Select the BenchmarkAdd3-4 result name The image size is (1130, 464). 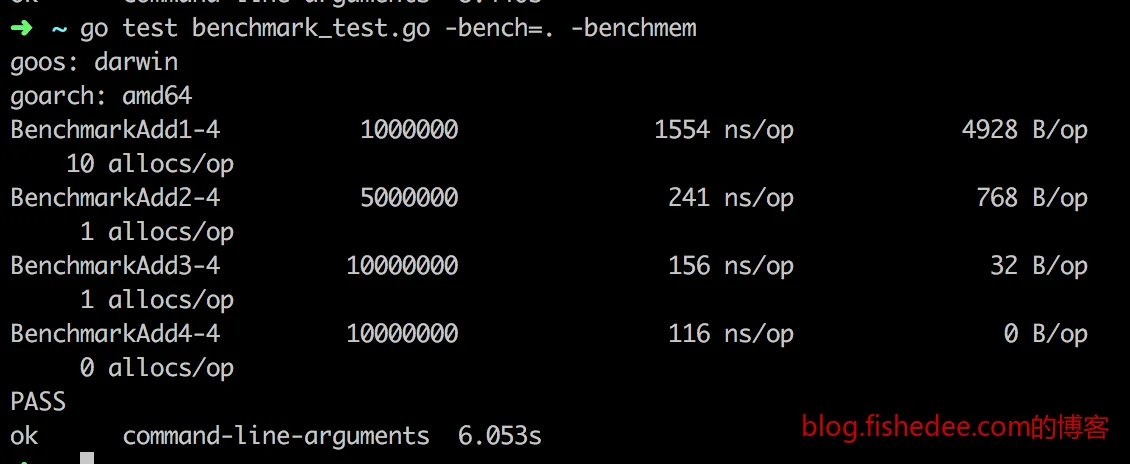pos(115,266)
